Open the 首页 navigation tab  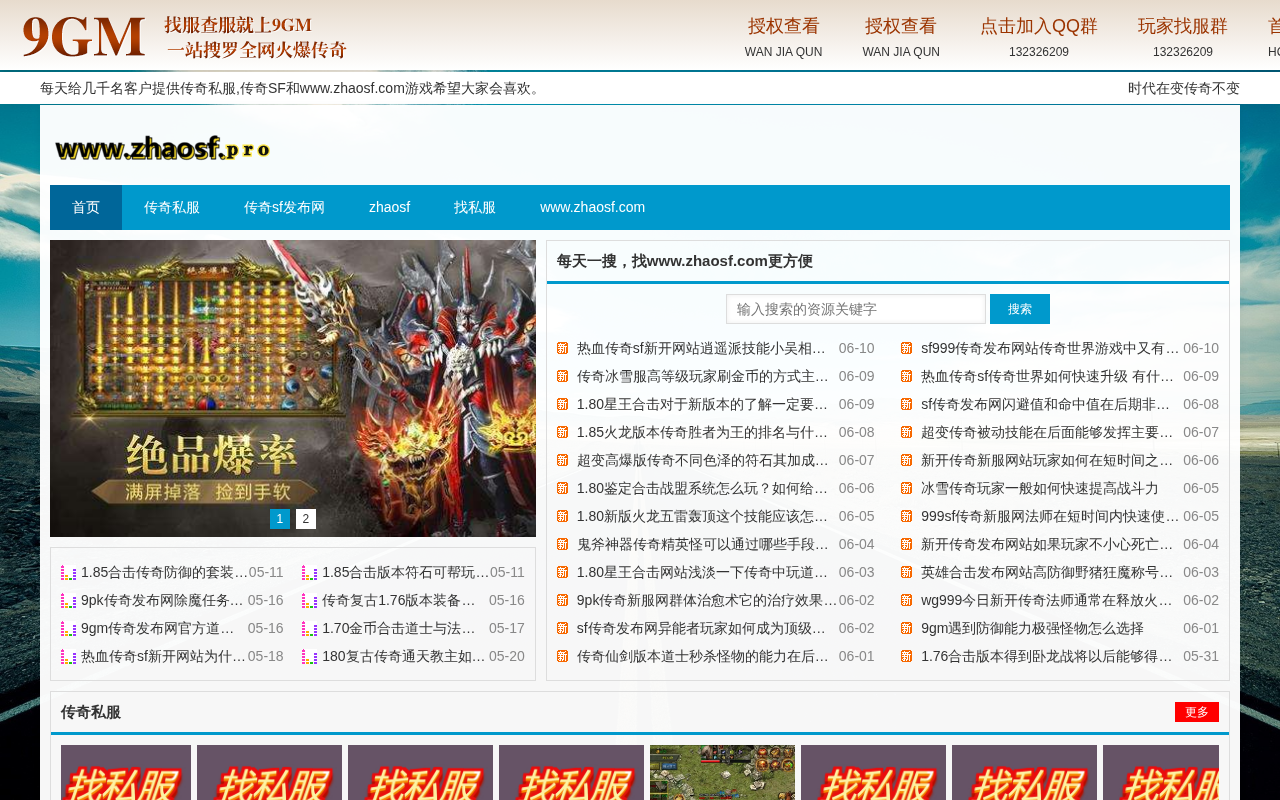tap(86, 207)
